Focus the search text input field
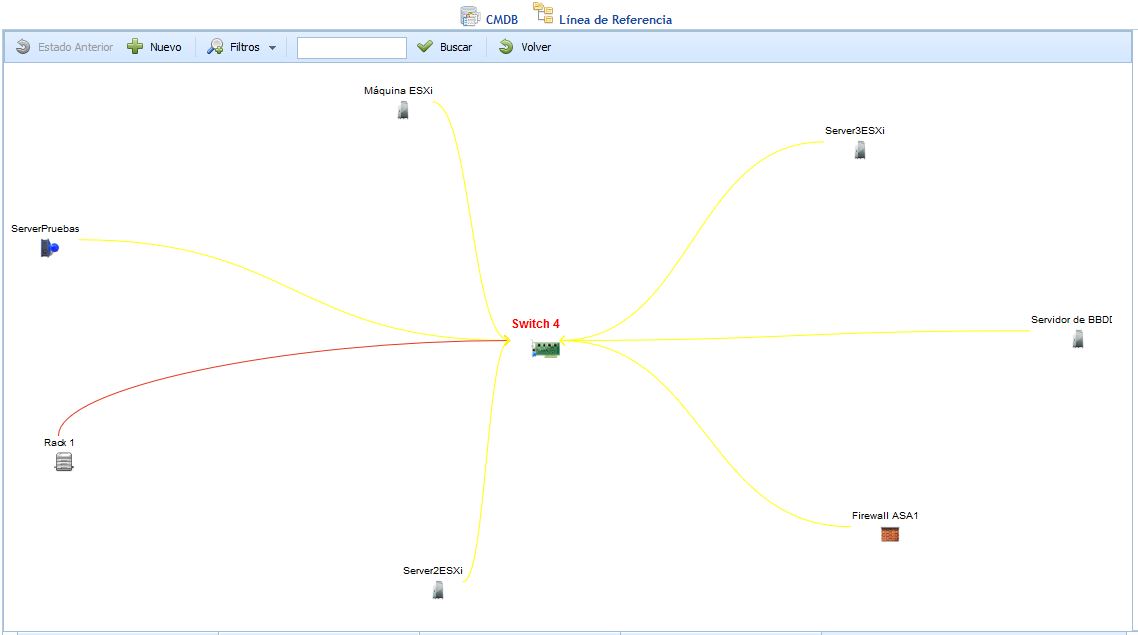This screenshot has width=1138, height=635. [x=352, y=47]
